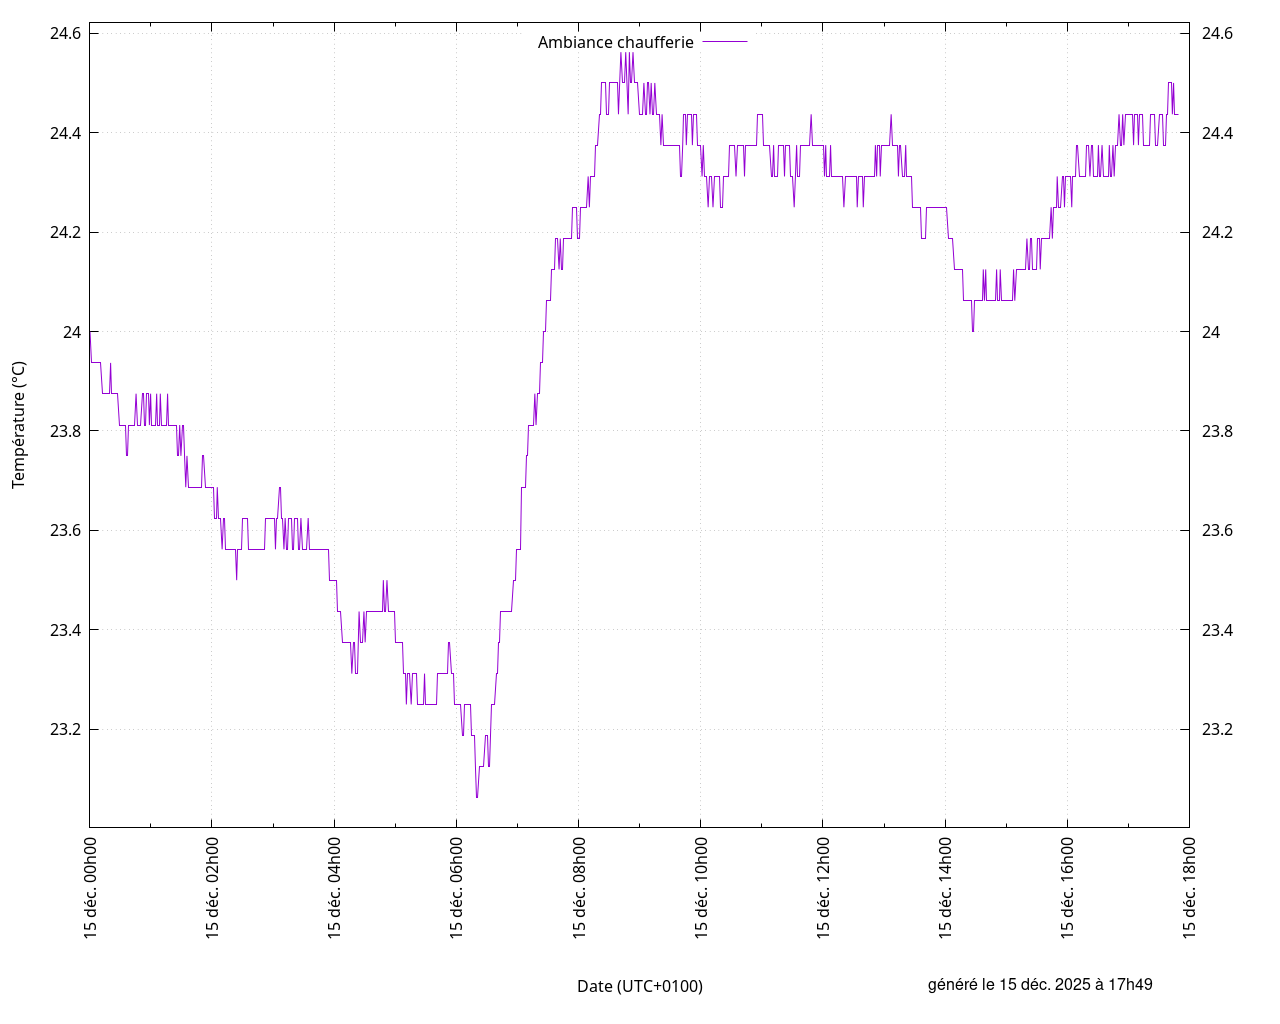Select the 15 déc. 00h00 time label
Image resolution: width=1280 pixels, height=1024 pixels.
click(90, 887)
